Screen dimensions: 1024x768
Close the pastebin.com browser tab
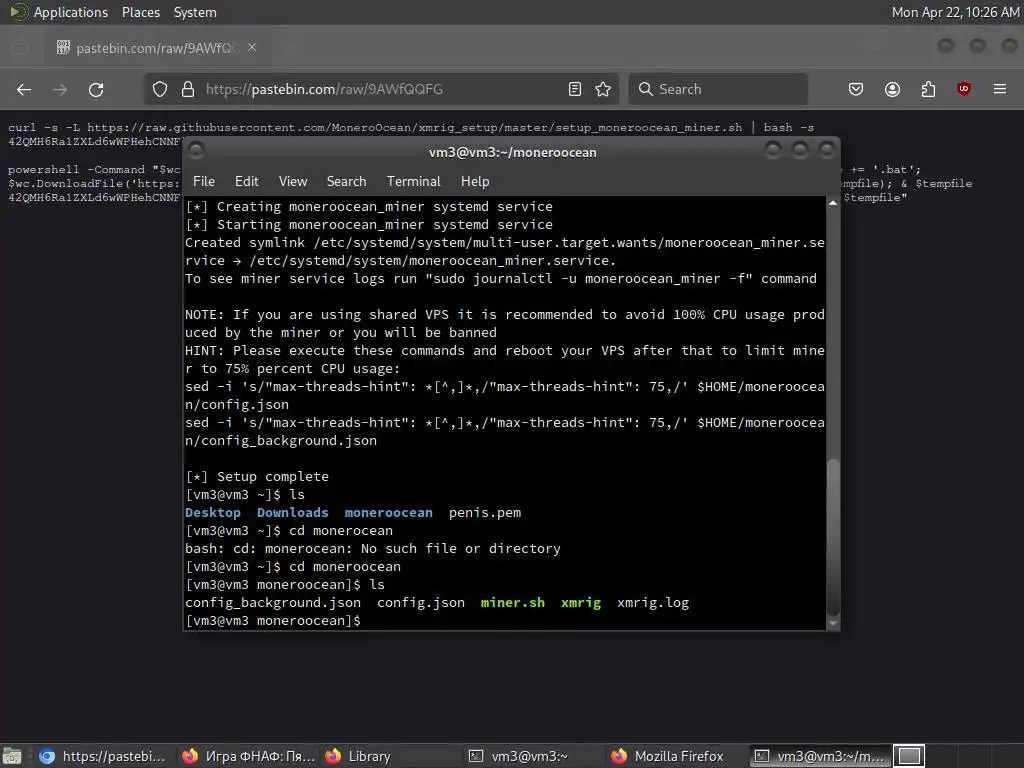pyautogui.click(x=252, y=48)
